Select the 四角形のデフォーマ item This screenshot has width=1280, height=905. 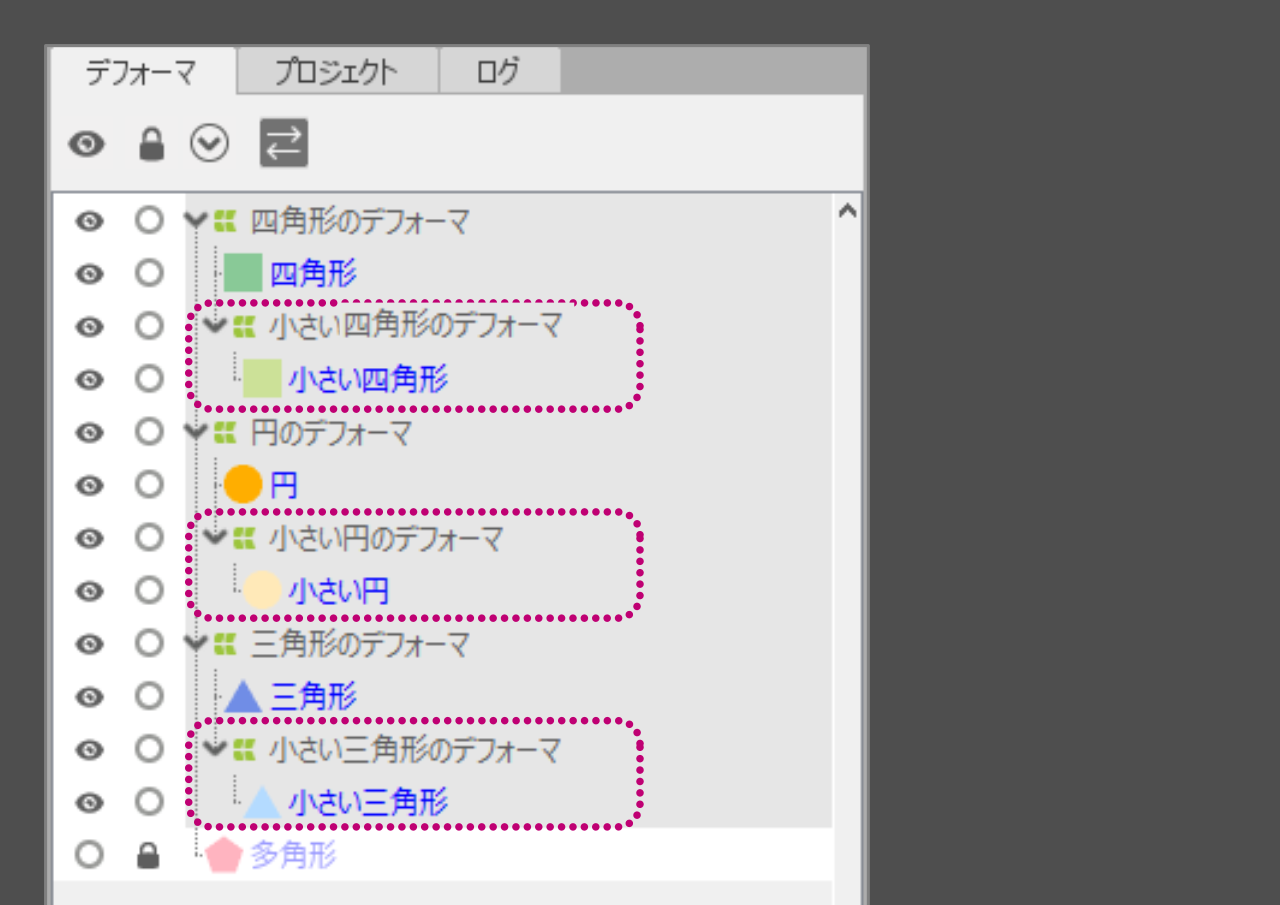(x=360, y=221)
